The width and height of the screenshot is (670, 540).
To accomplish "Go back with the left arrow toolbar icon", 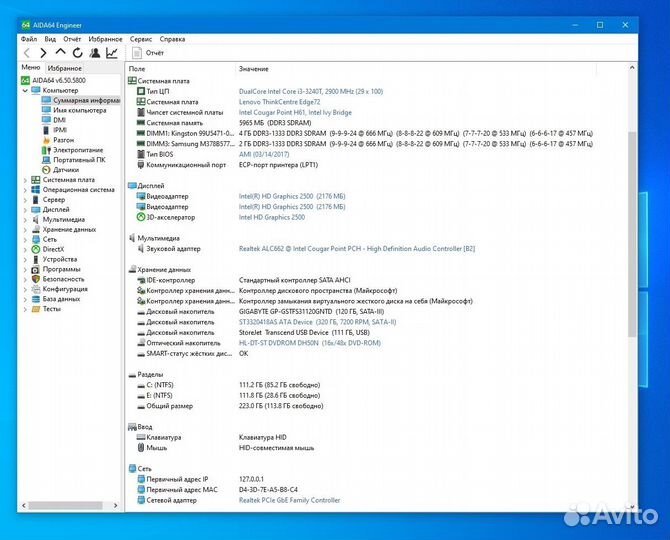I will coord(27,53).
